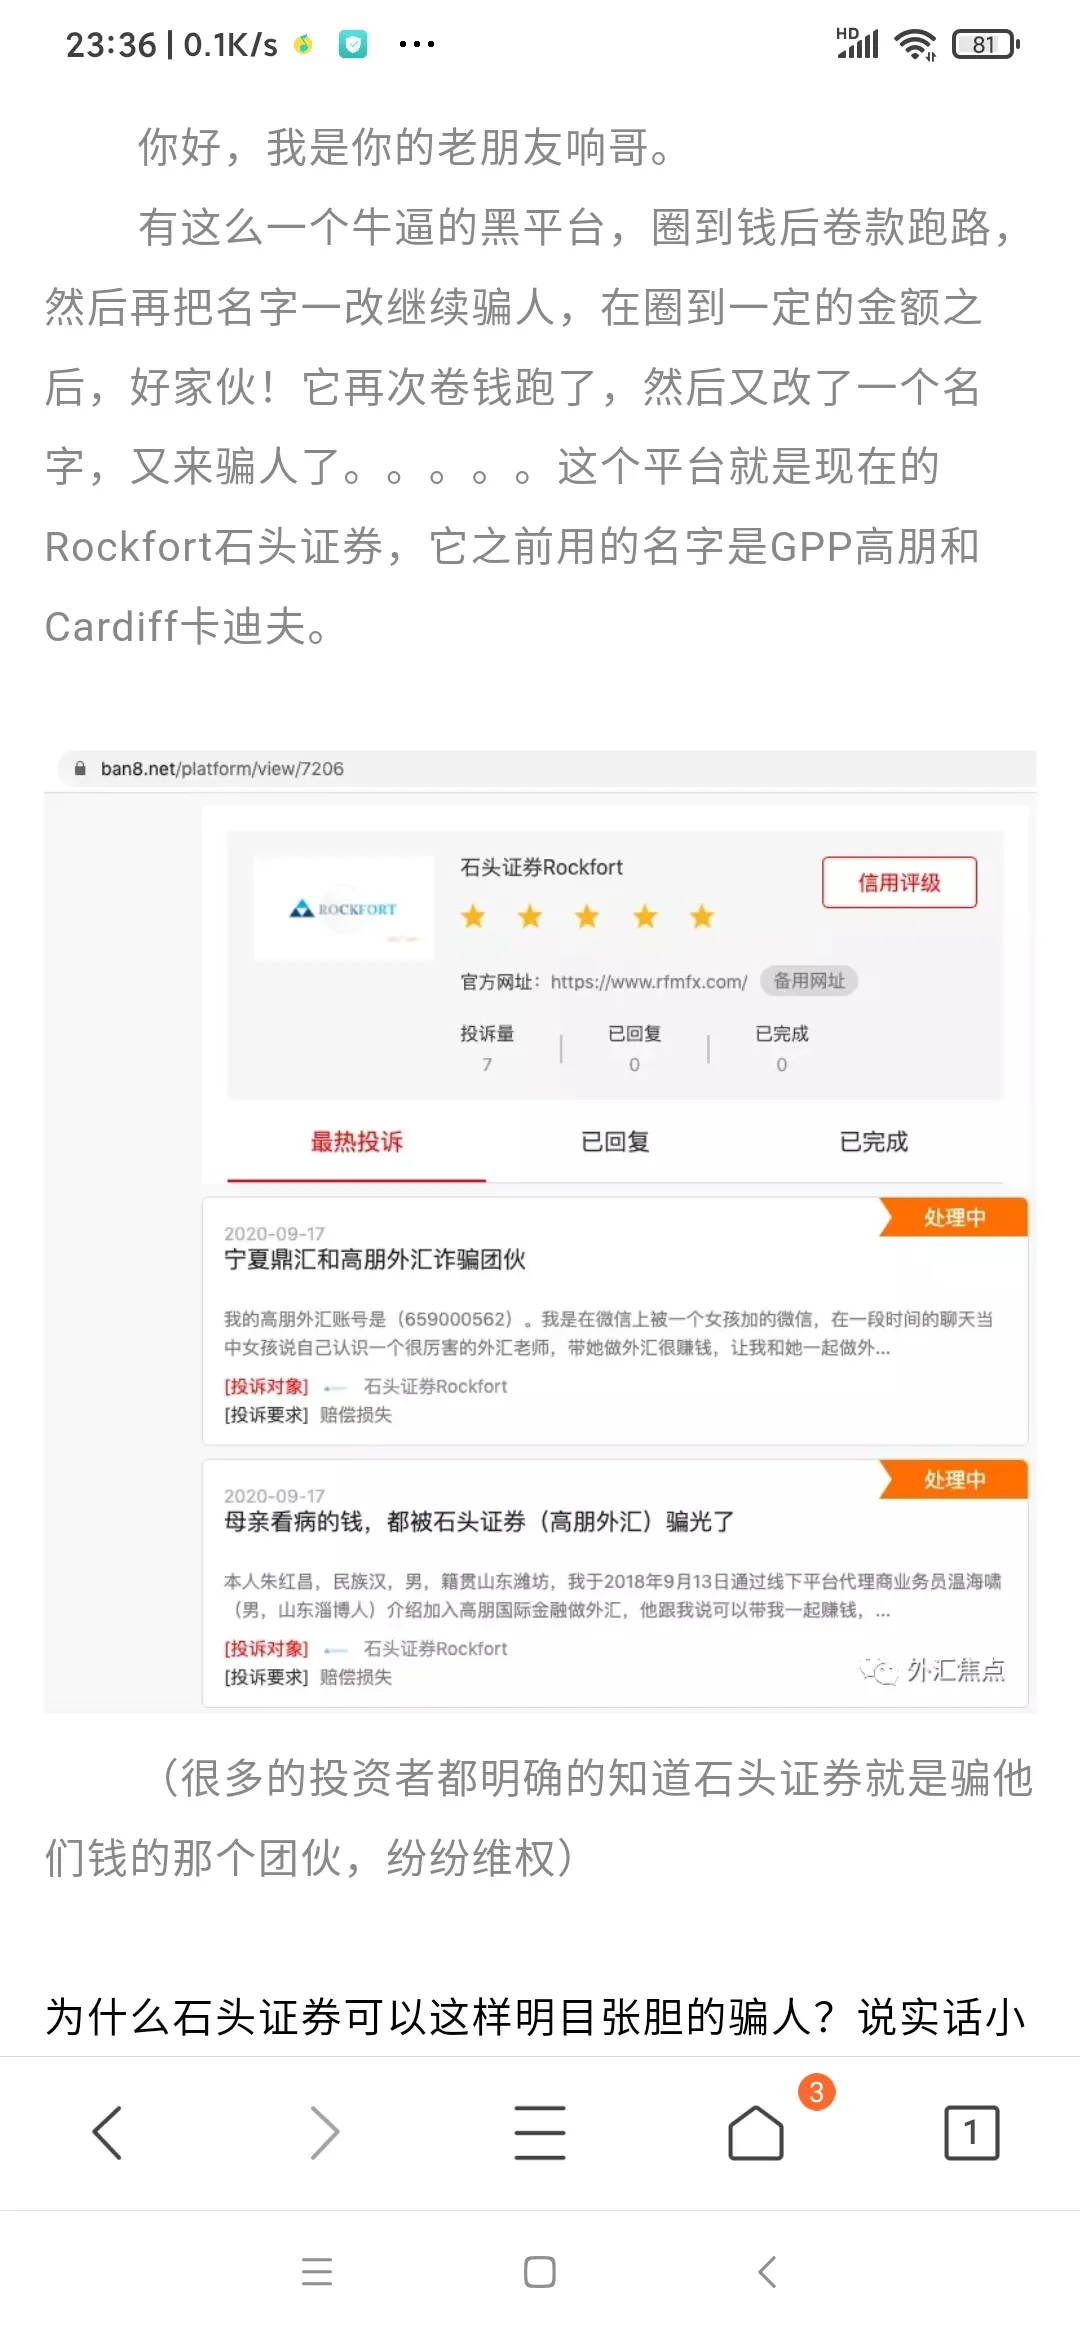Tap the browser back arrow
This screenshot has height=2340, width=1080.
107,2132
